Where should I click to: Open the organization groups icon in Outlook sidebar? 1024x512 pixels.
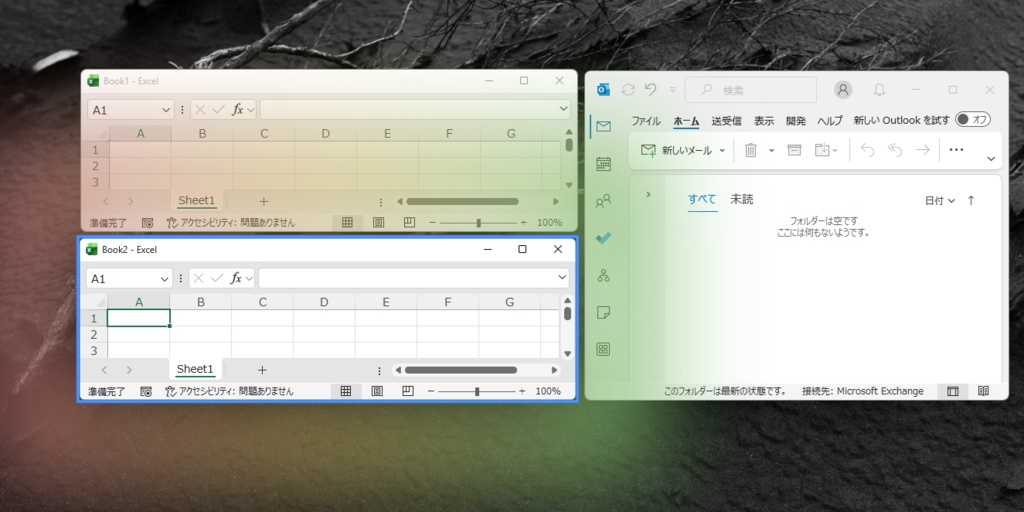pyautogui.click(x=603, y=276)
